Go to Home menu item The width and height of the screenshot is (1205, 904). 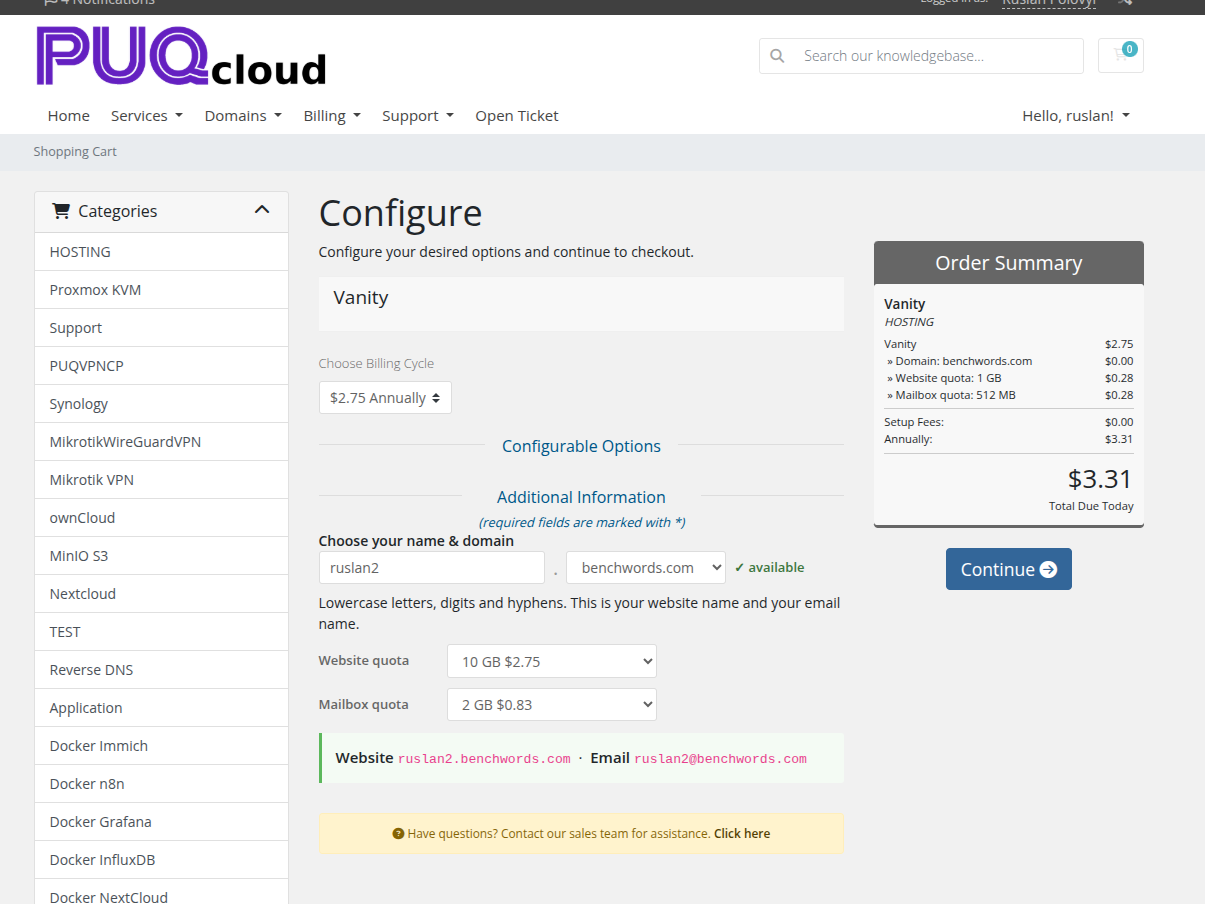[x=69, y=116]
